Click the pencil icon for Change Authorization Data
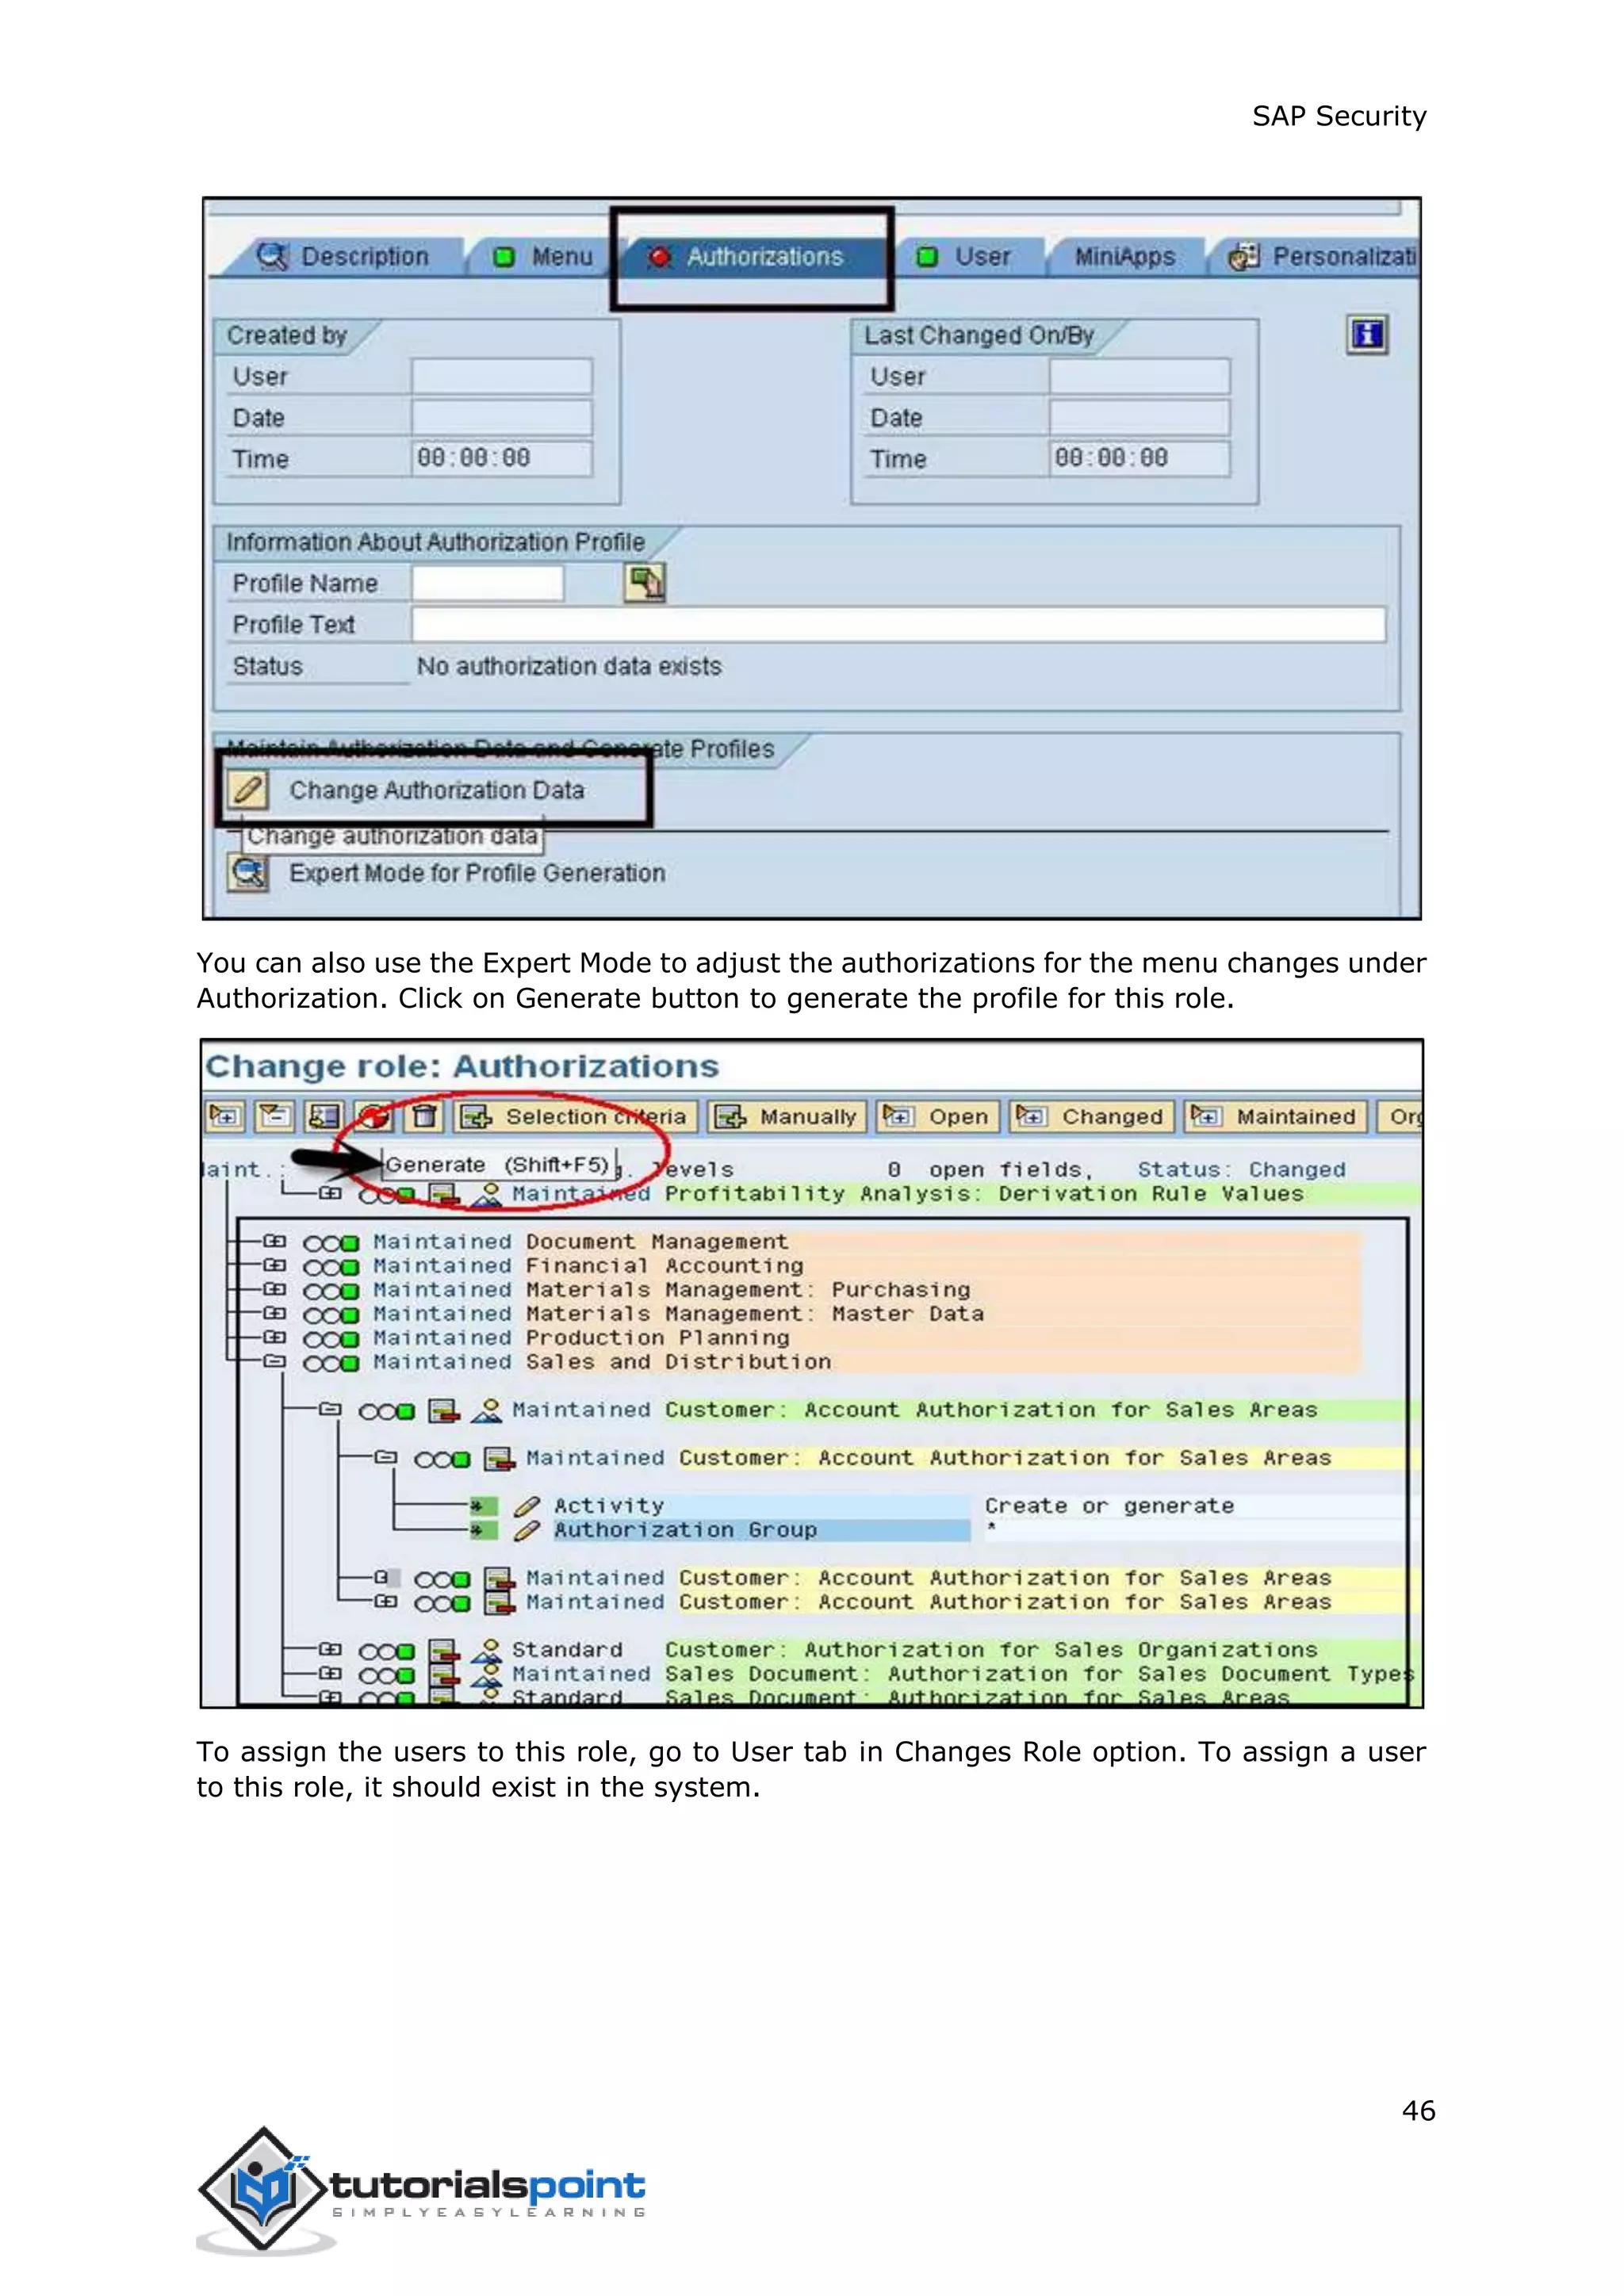Viewport: 1624px width, 2296px height. coord(248,790)
